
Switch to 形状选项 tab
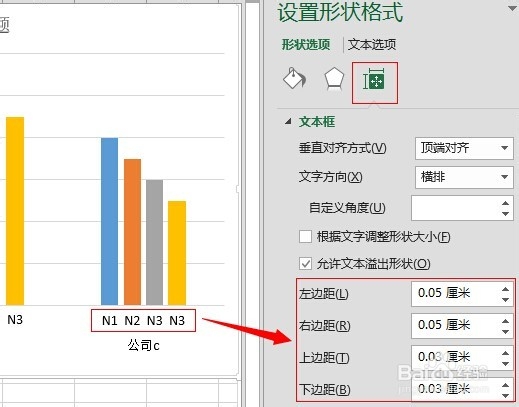[x=306, y=44]
